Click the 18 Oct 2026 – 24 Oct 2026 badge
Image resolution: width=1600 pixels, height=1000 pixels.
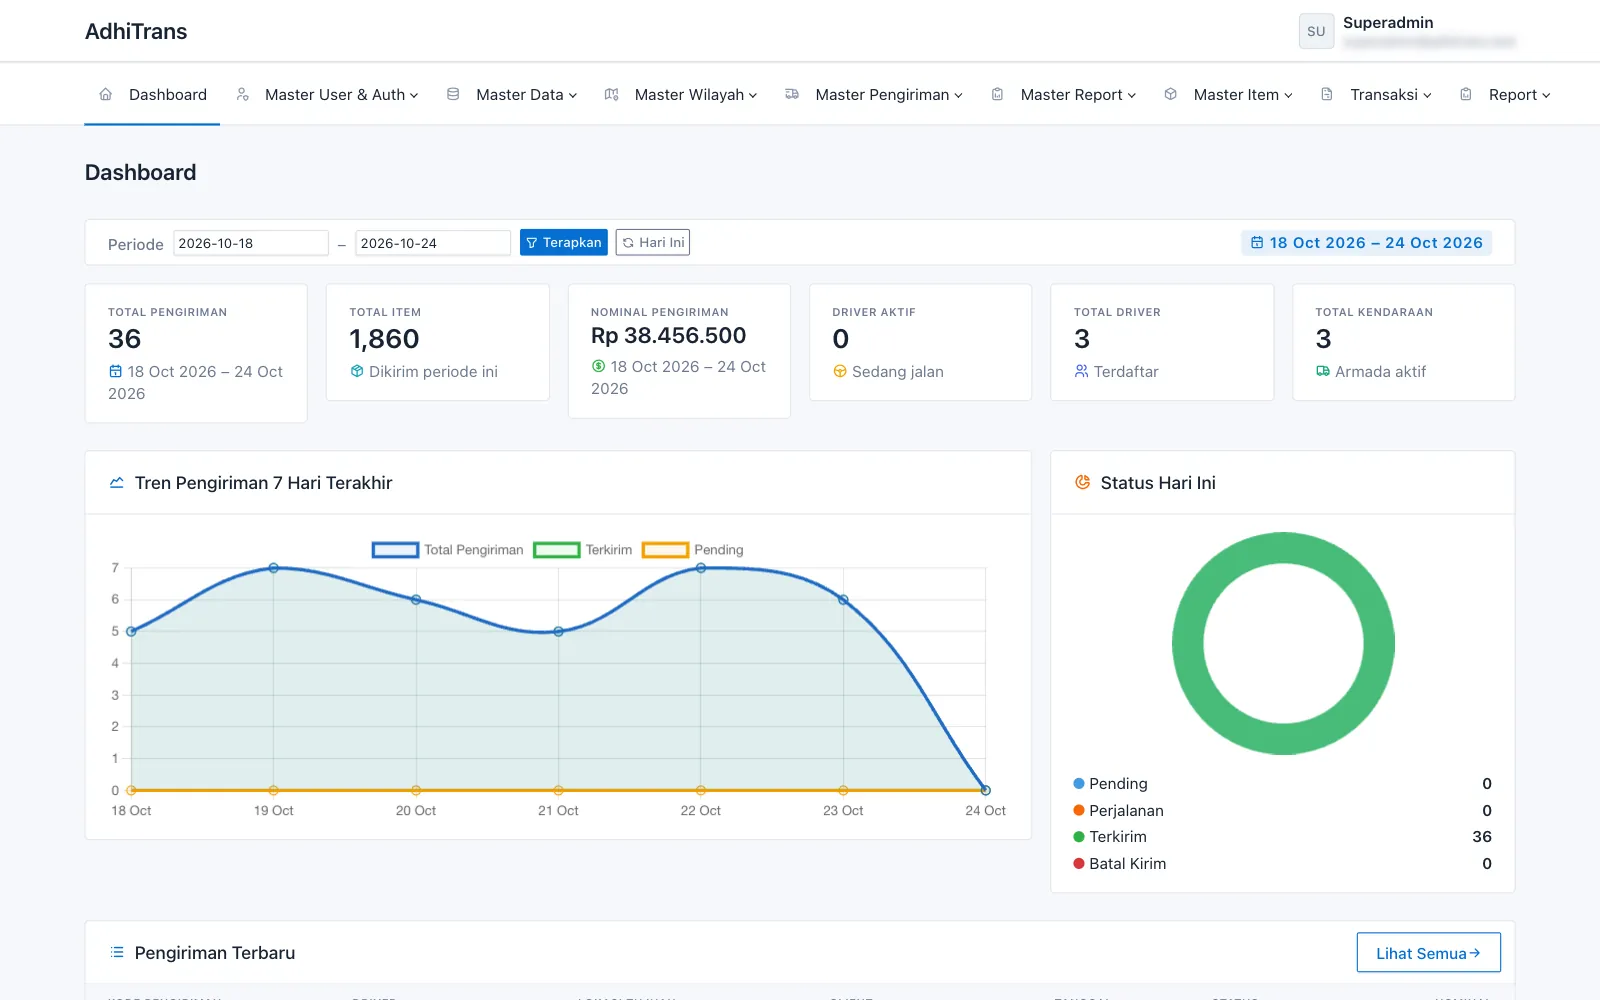point(1366,243)
